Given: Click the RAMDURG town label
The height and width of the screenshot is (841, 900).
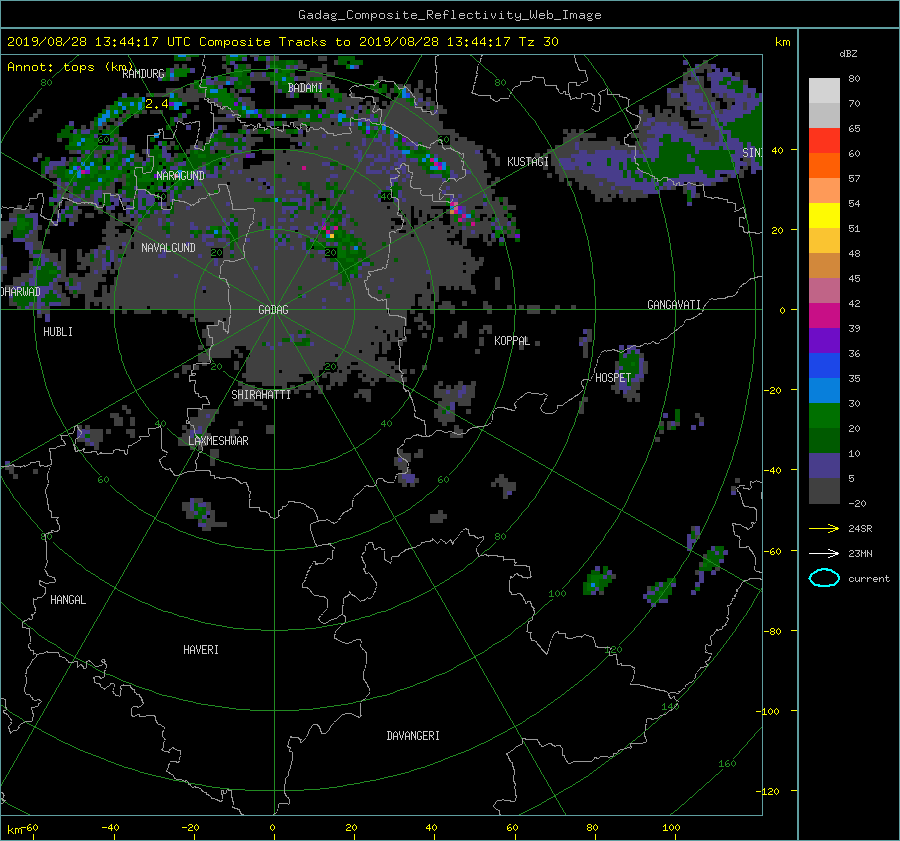Looking at the screenshot, I should point(143,74).
